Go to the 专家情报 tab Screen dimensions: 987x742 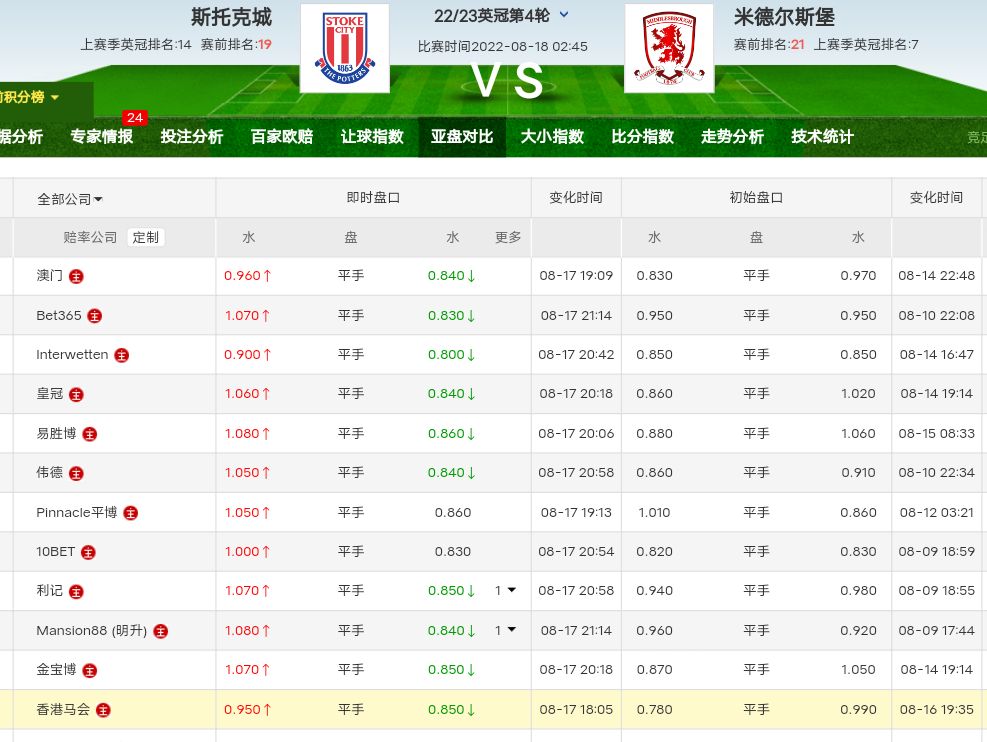click(x=101, y=137)
